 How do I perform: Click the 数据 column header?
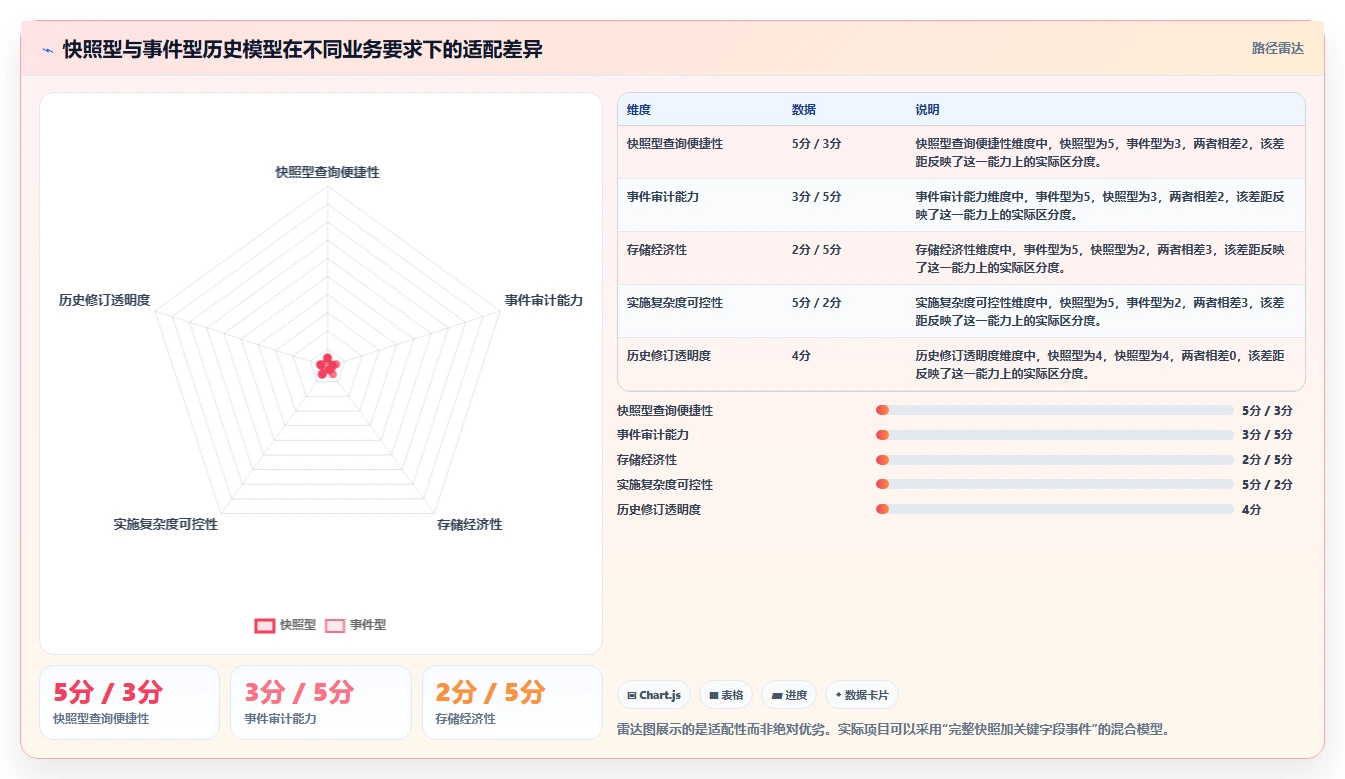tap(804, 110)
